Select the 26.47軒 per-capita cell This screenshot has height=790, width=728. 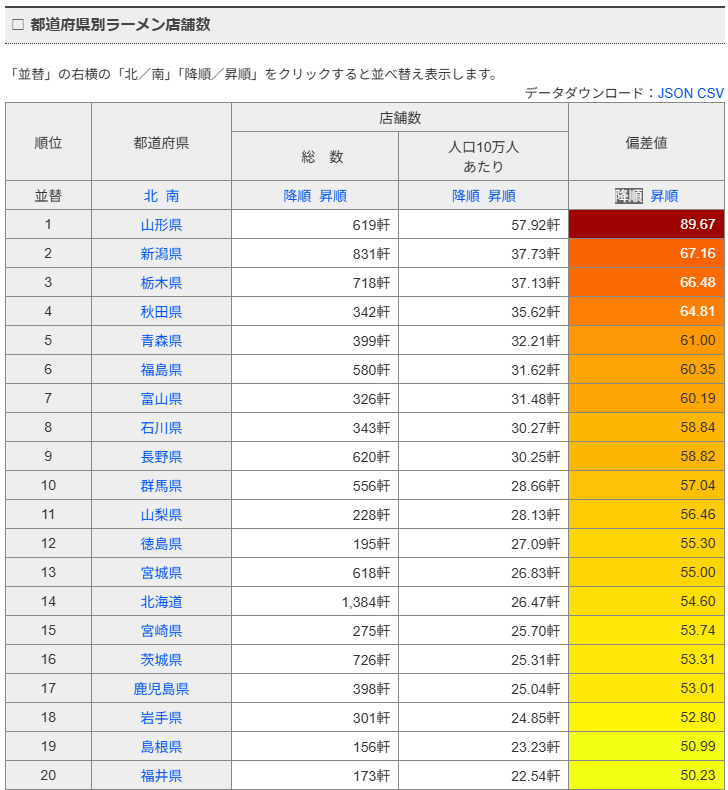pos(484,602)
